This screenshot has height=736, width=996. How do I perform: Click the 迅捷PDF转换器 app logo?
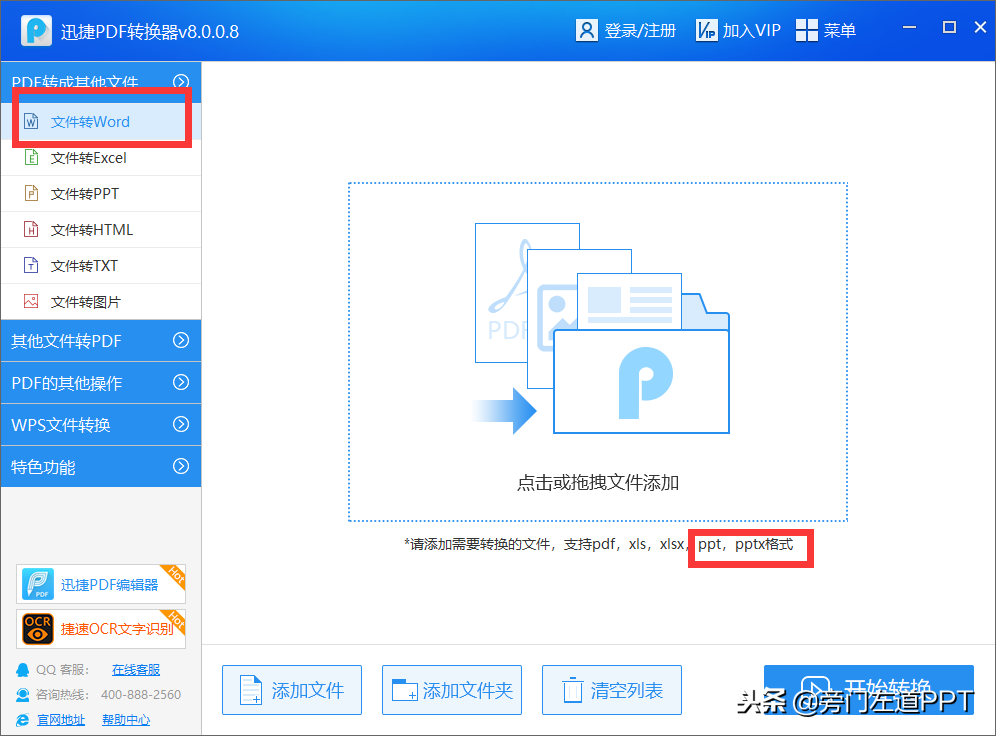click(36, 30)
